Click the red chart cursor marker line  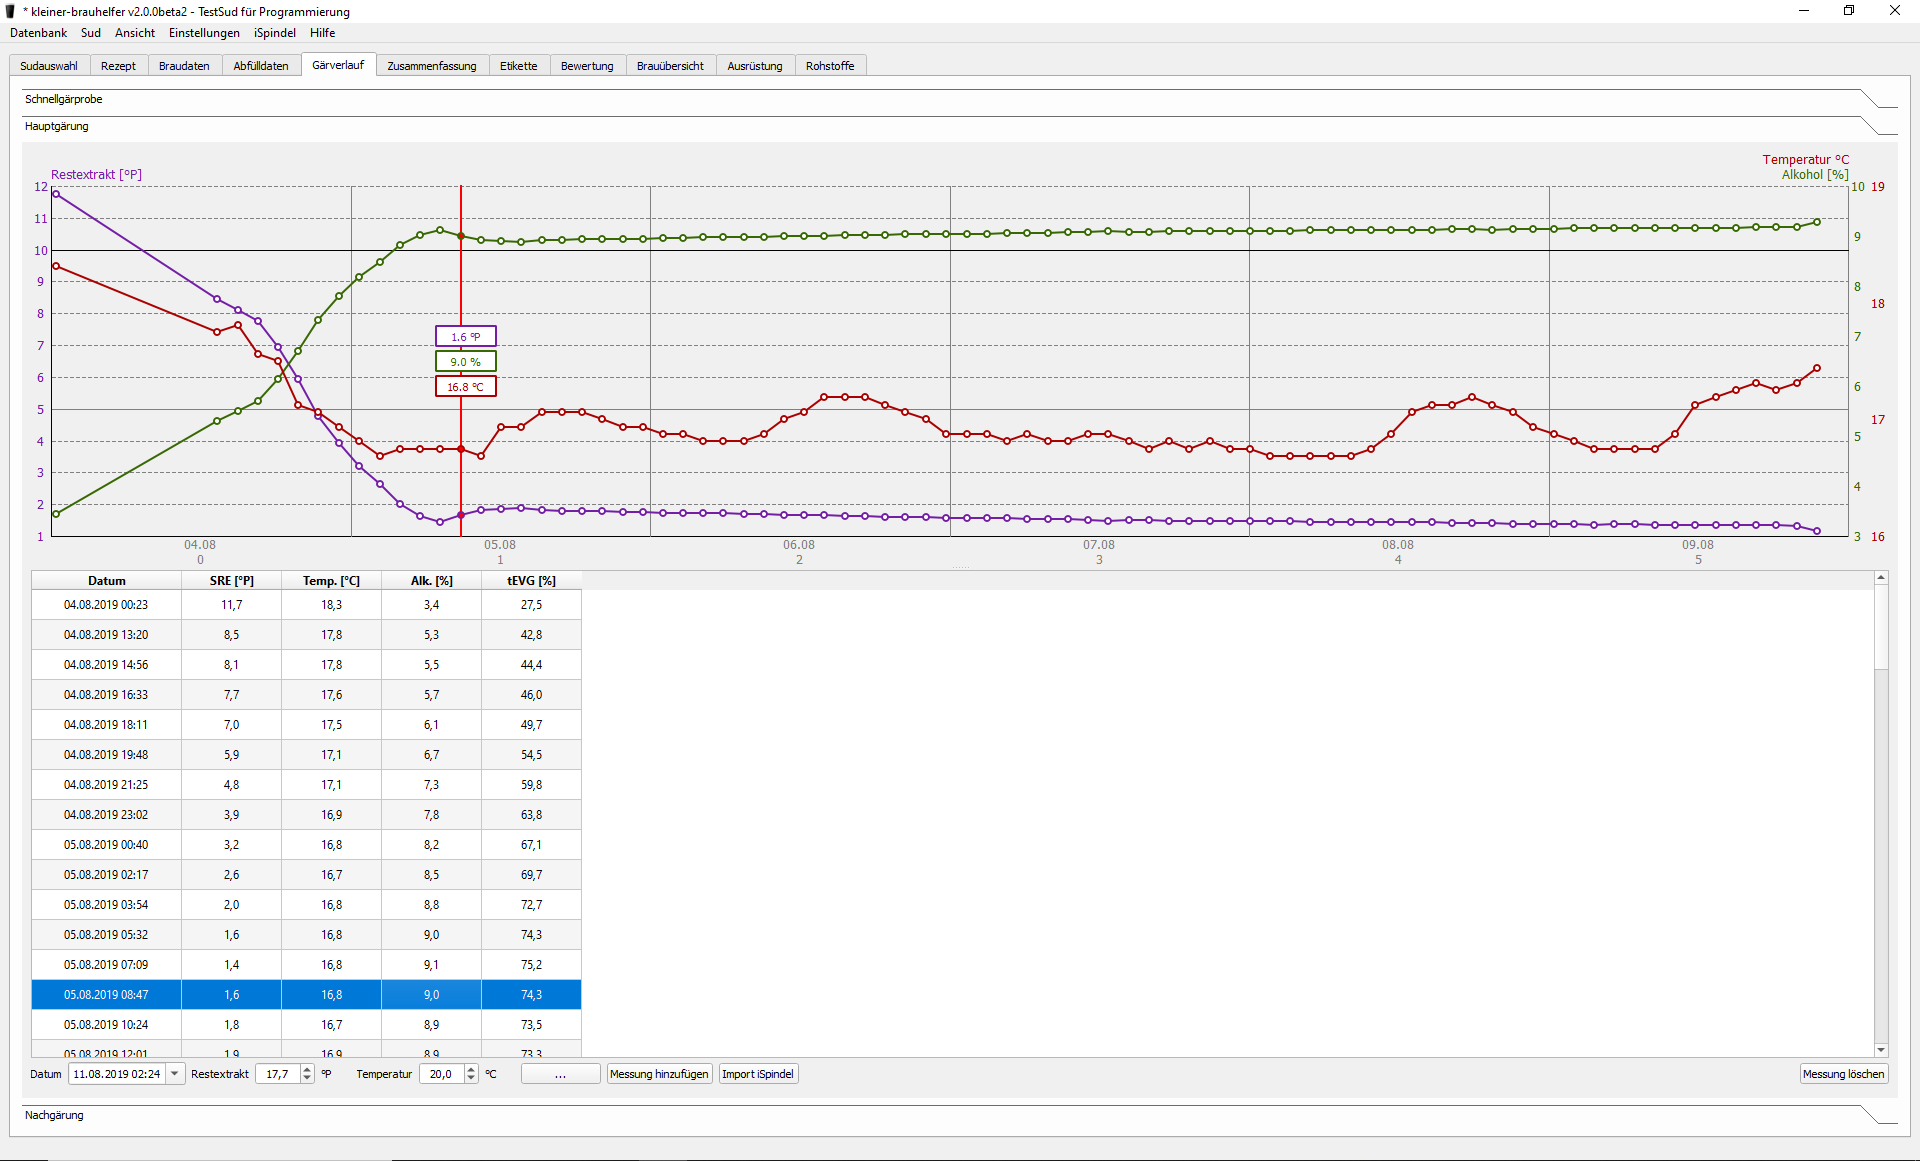[461, 280]
